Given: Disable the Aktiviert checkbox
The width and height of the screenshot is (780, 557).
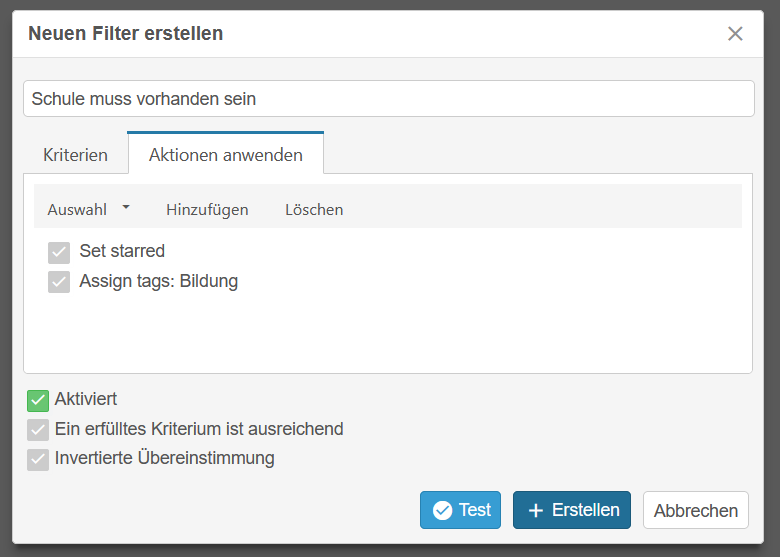Looking at the screenshot, I should [38, 401].
